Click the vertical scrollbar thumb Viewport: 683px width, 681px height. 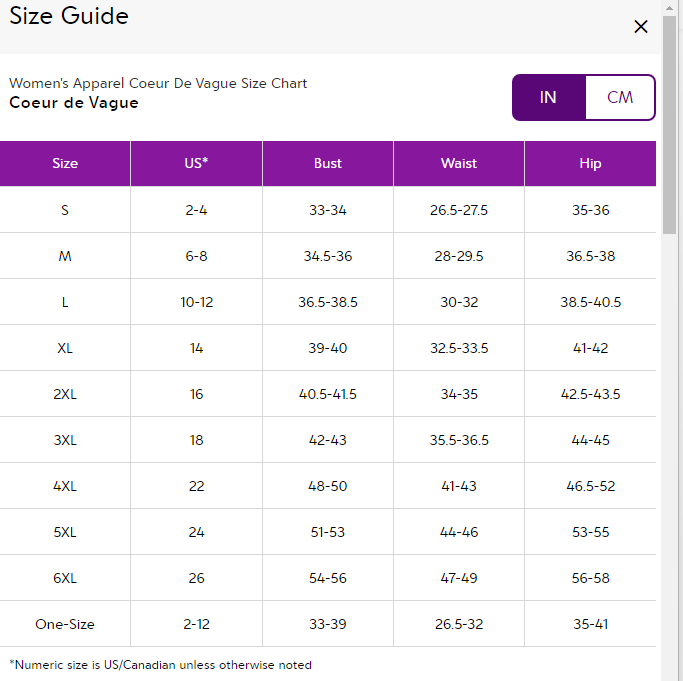(x=669, y=125)
